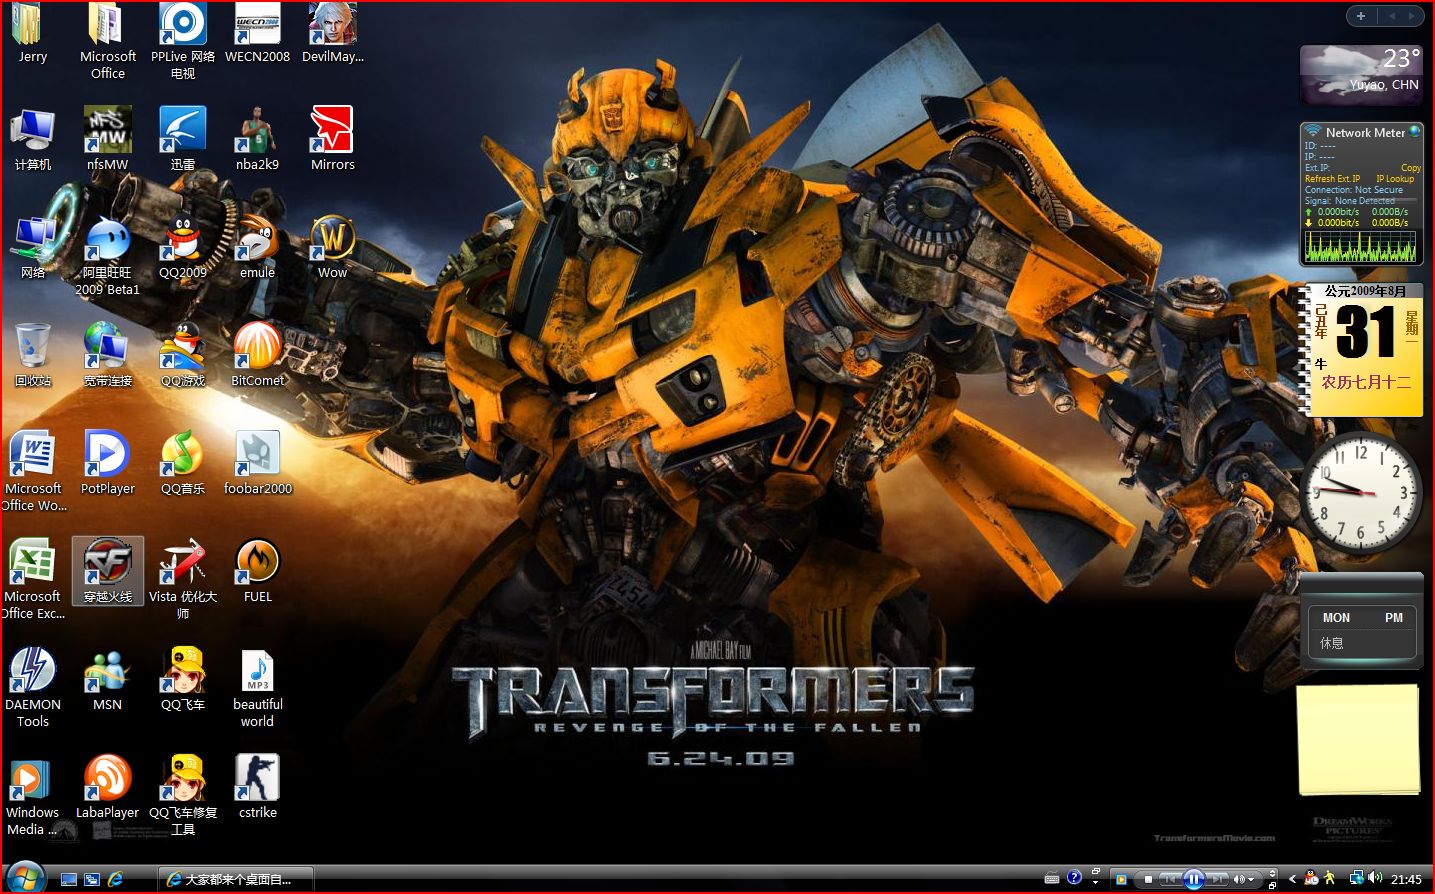Viewport: 1435px width, 894px height.
Task: Launch Internet Explorer from quick launch
Action: [x=116, y=879]
